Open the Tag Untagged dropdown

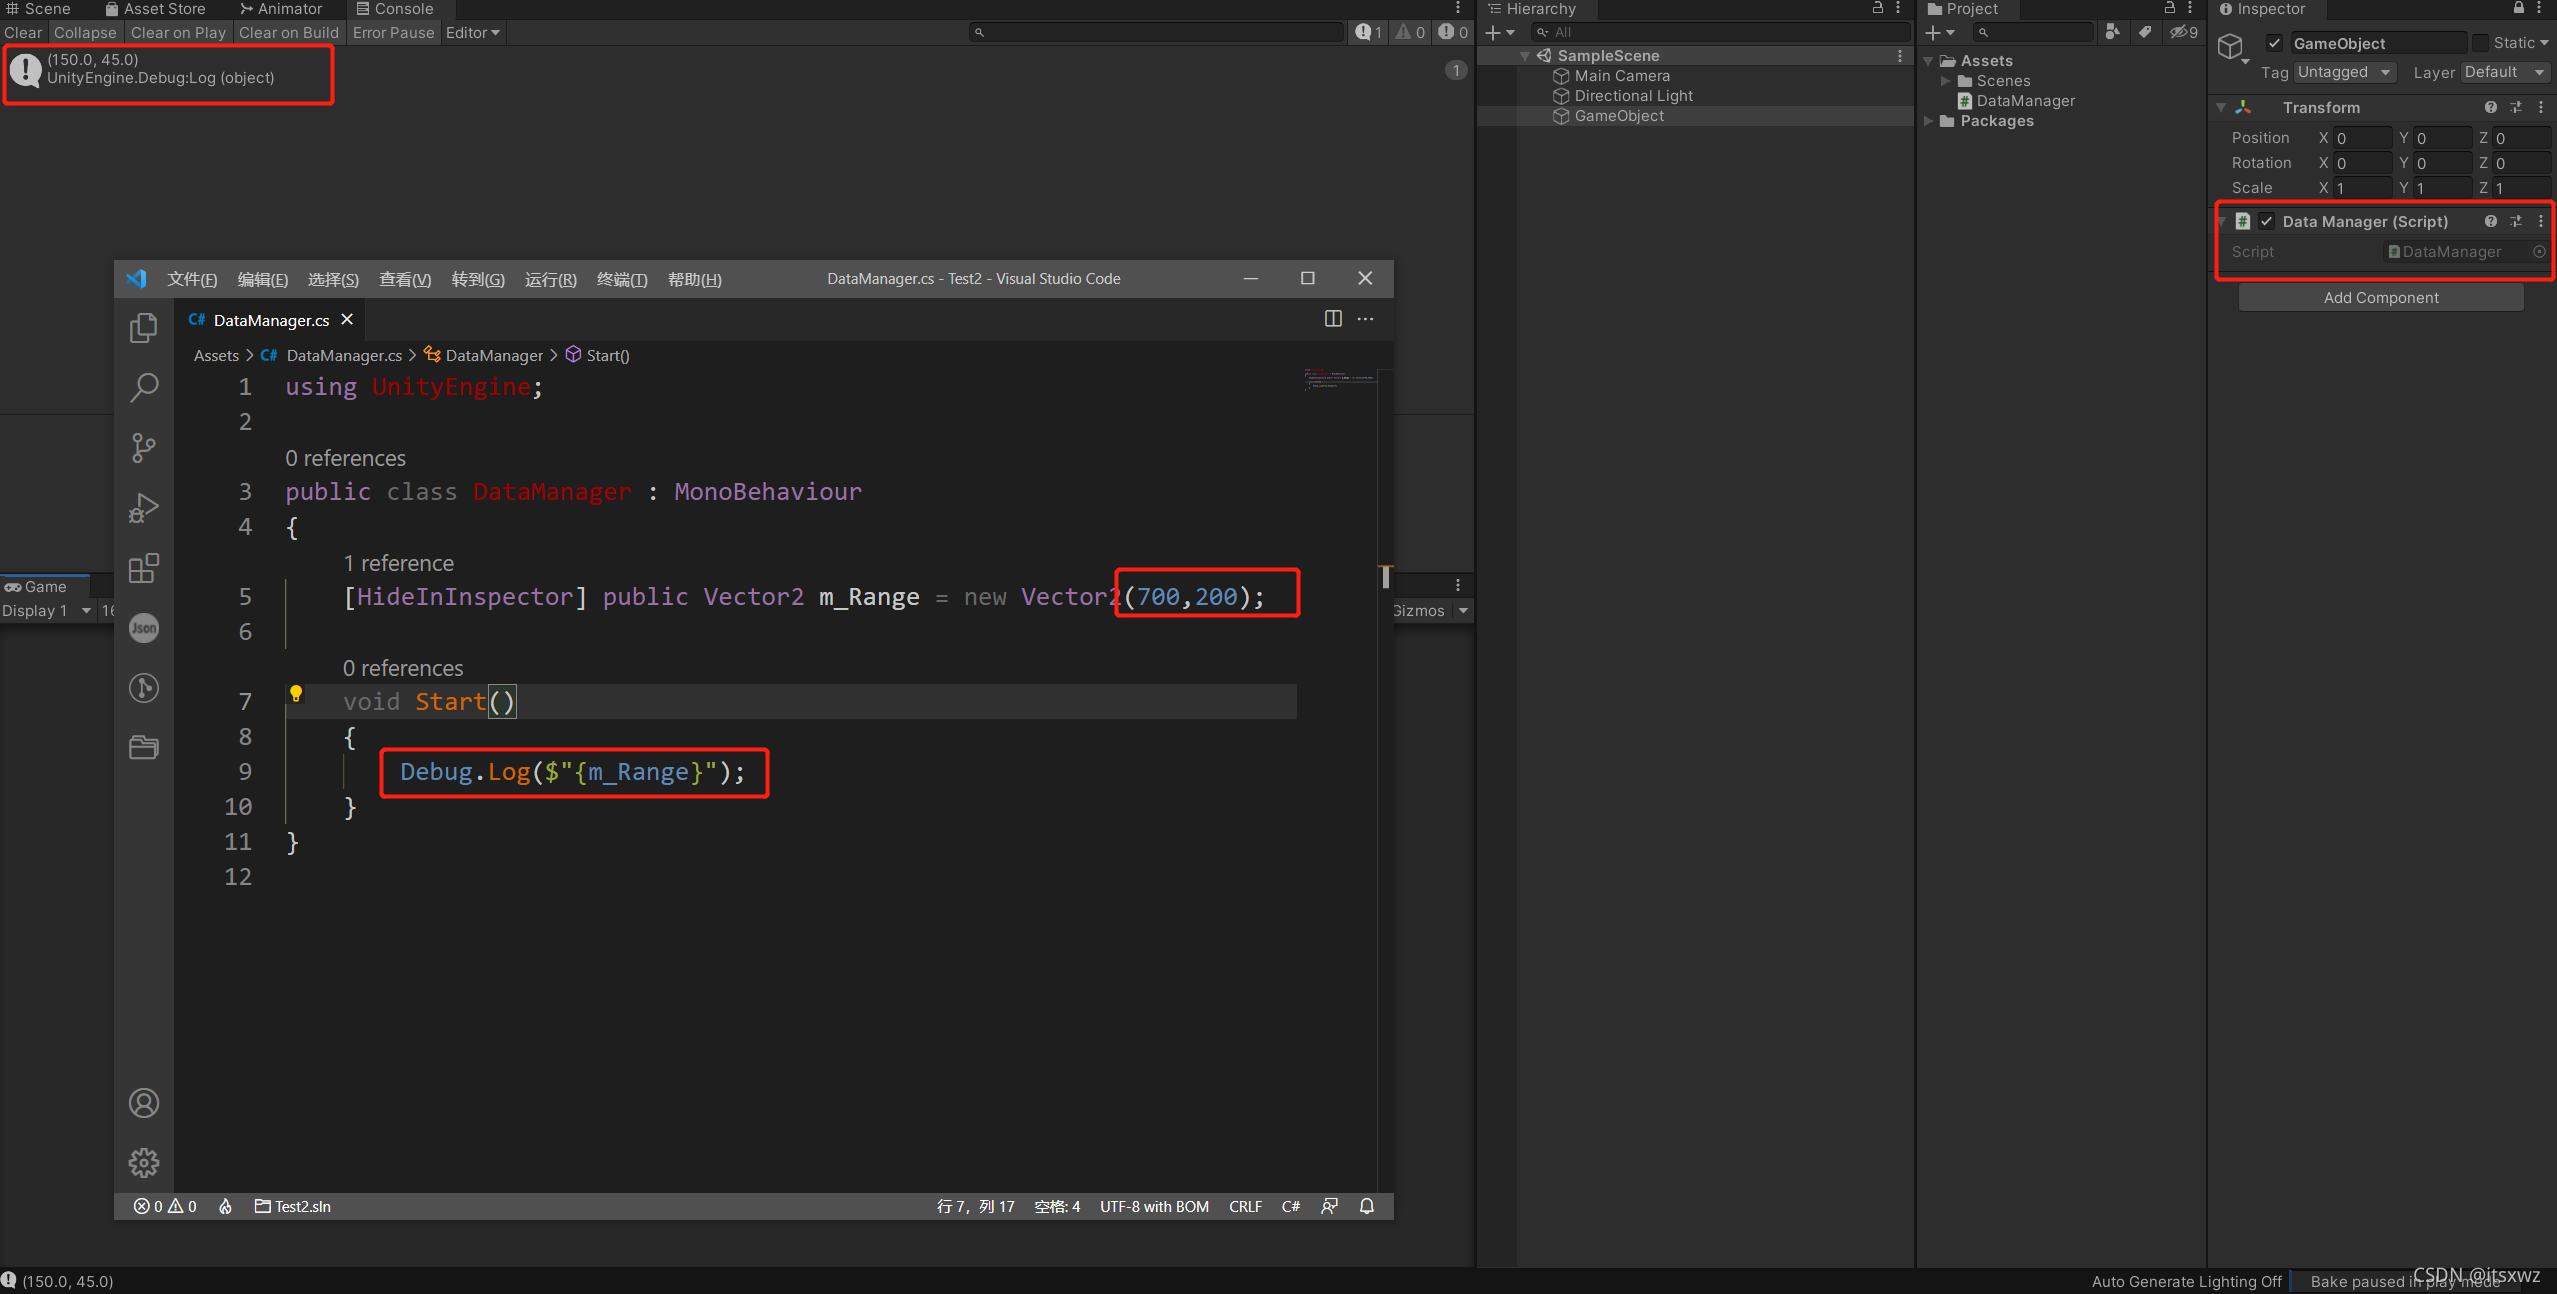coord(2343,72)
